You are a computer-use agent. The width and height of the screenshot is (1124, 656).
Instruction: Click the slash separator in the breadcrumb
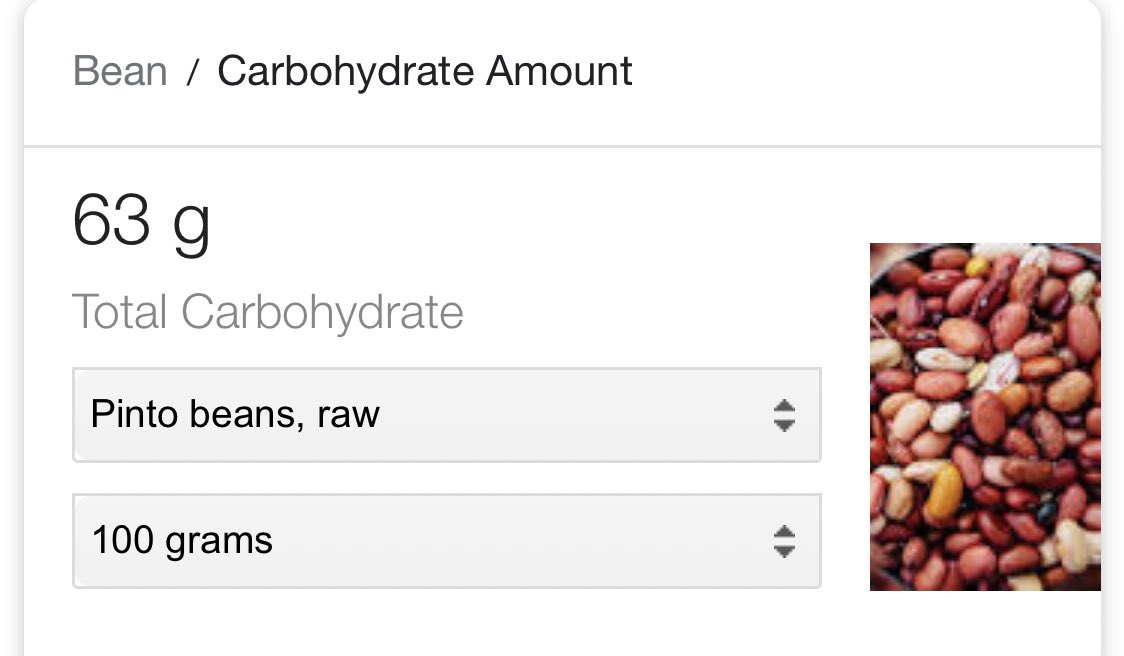point(192,73)
